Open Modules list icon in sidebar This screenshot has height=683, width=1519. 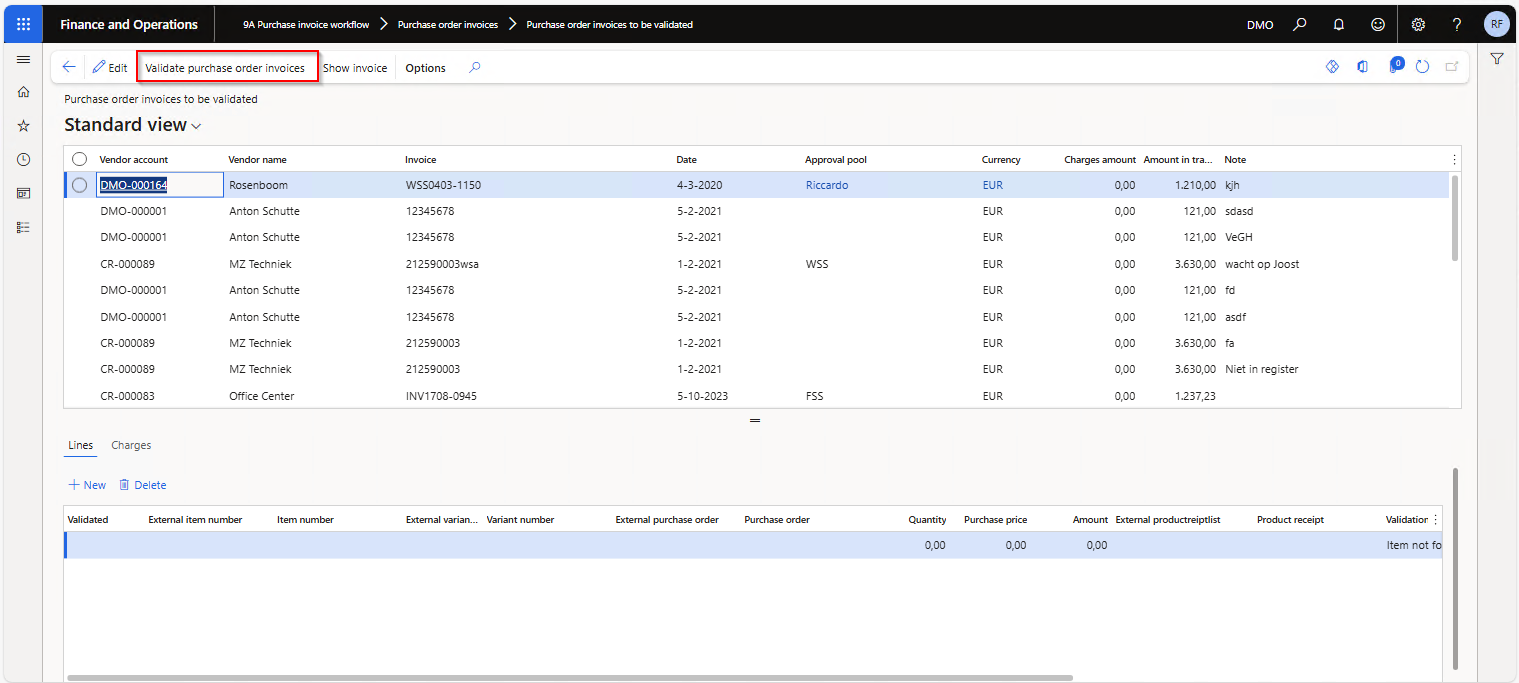pyautogui.click(x=24, y=227)
